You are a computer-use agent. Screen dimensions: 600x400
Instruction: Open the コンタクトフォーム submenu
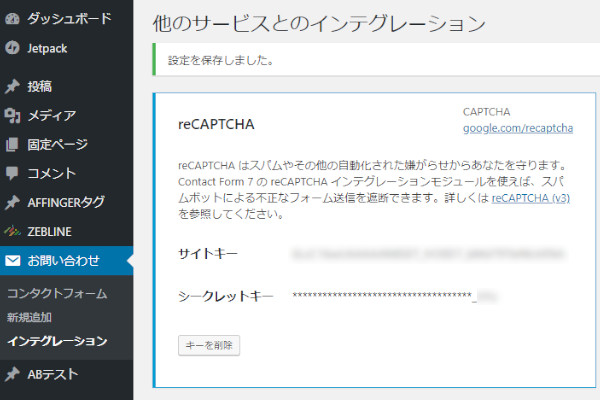click(x=57, y=293)
